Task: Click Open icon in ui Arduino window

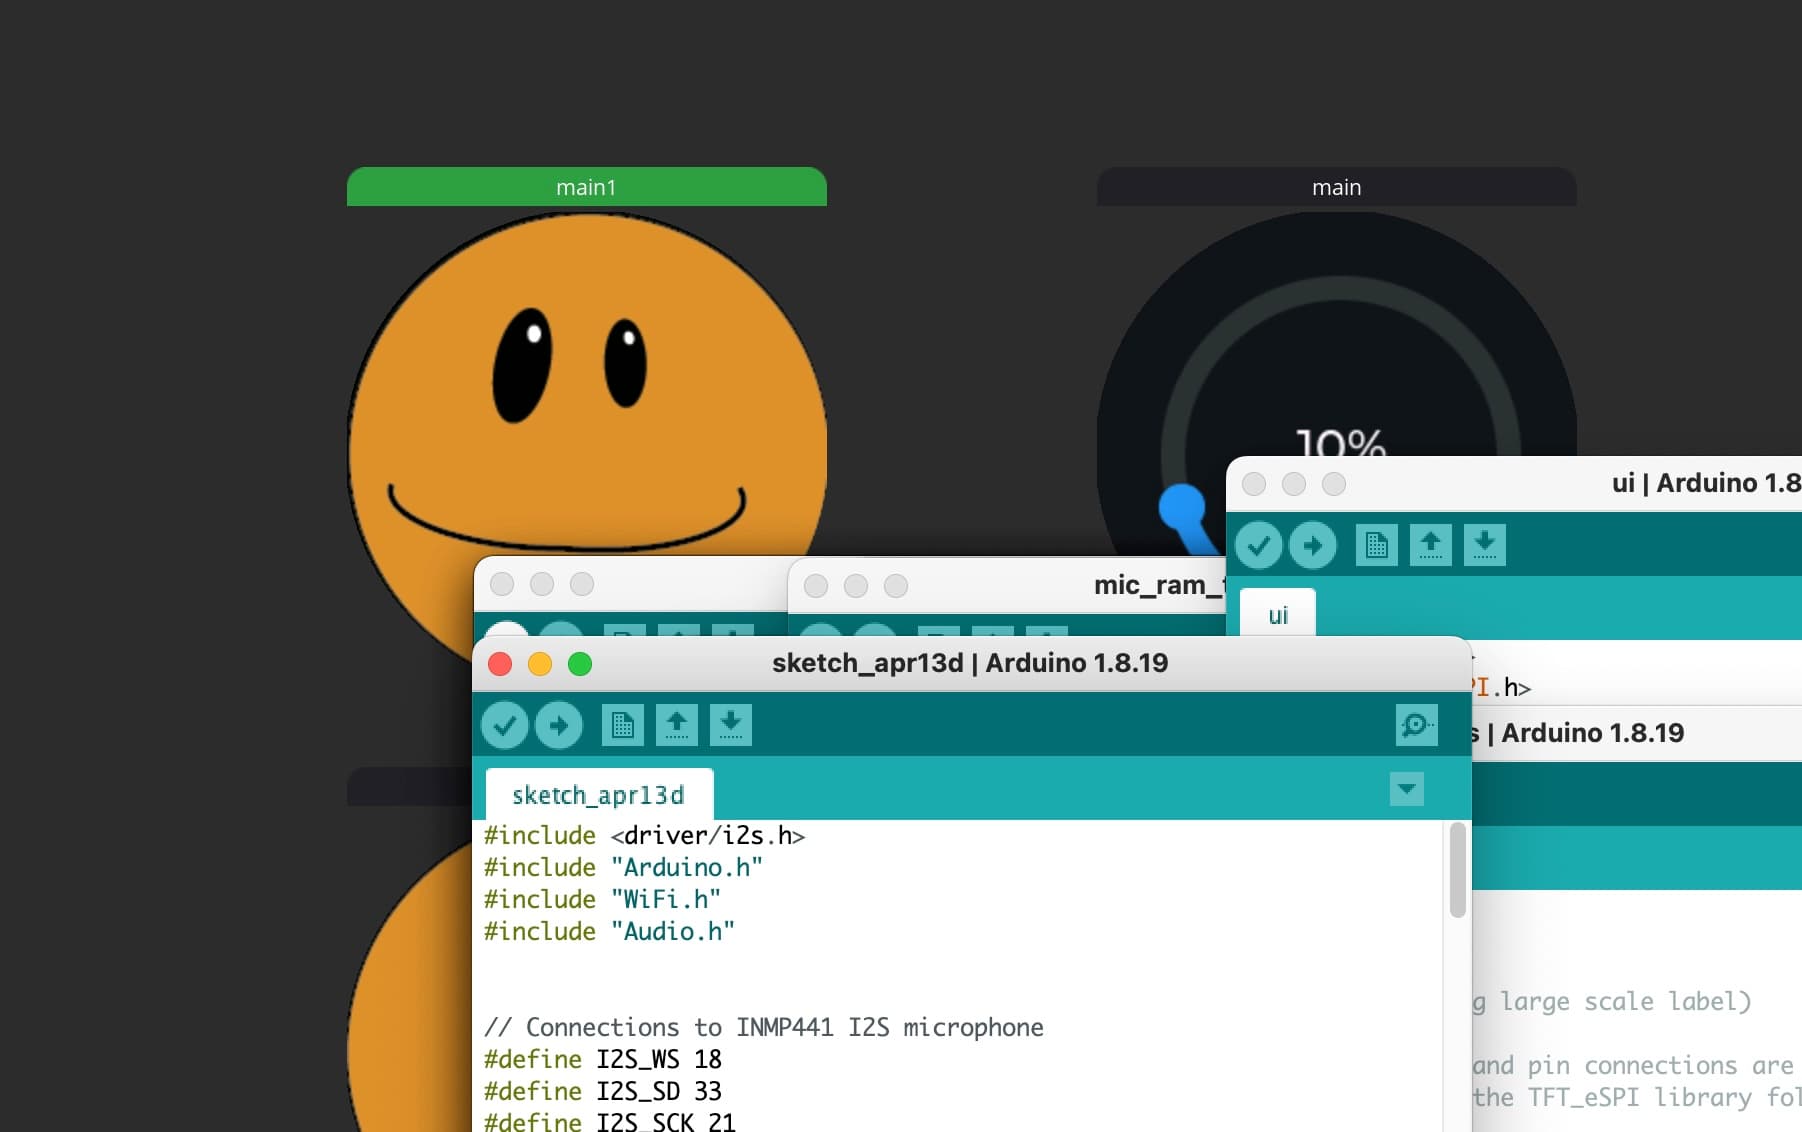Action: pyautogui.click(x=1431, y=545)
